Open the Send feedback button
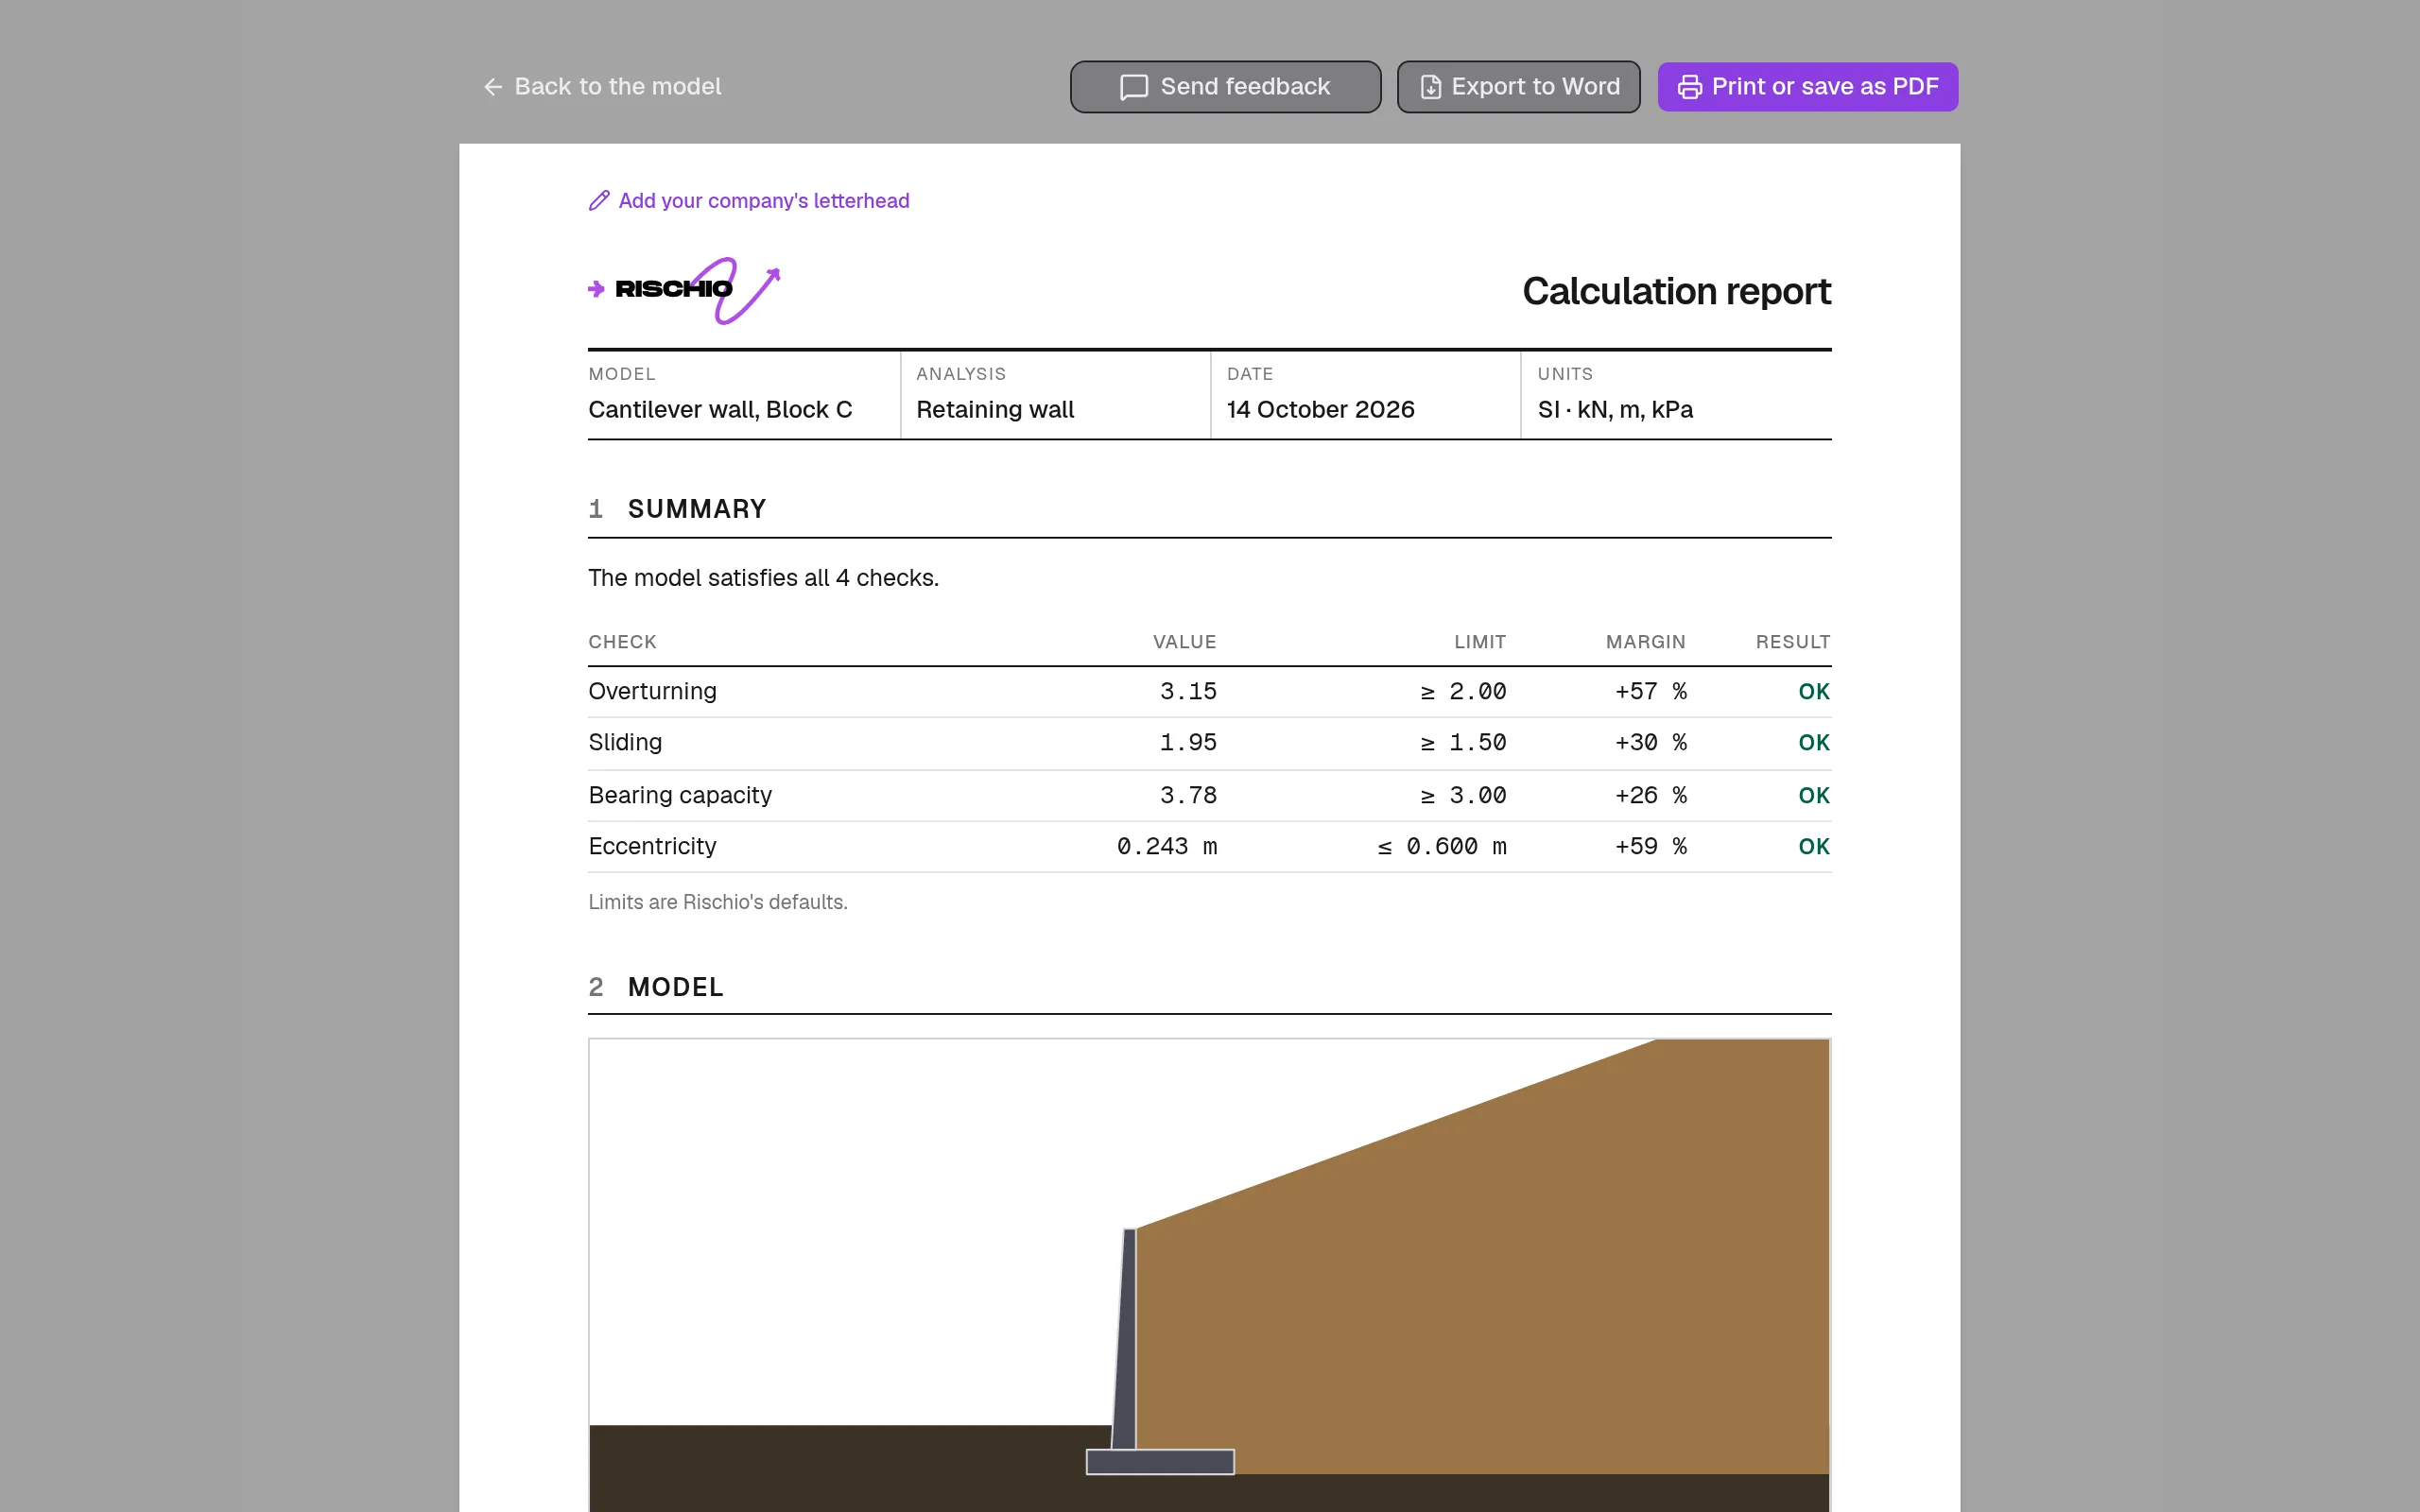 click(1225, 87)
